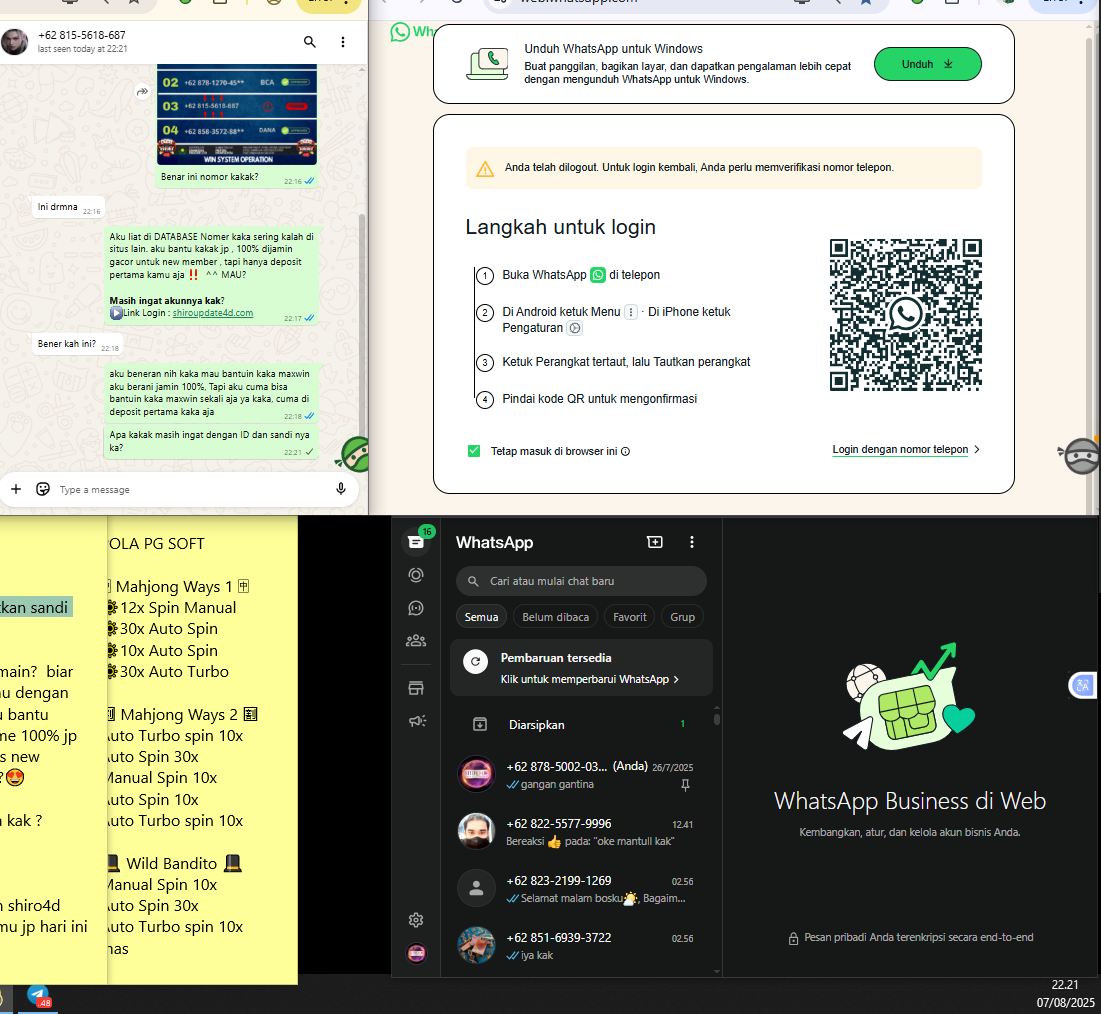1101x1014 pixels.
Task: Click the microphone voice message icon
Action: coord(341,489)
